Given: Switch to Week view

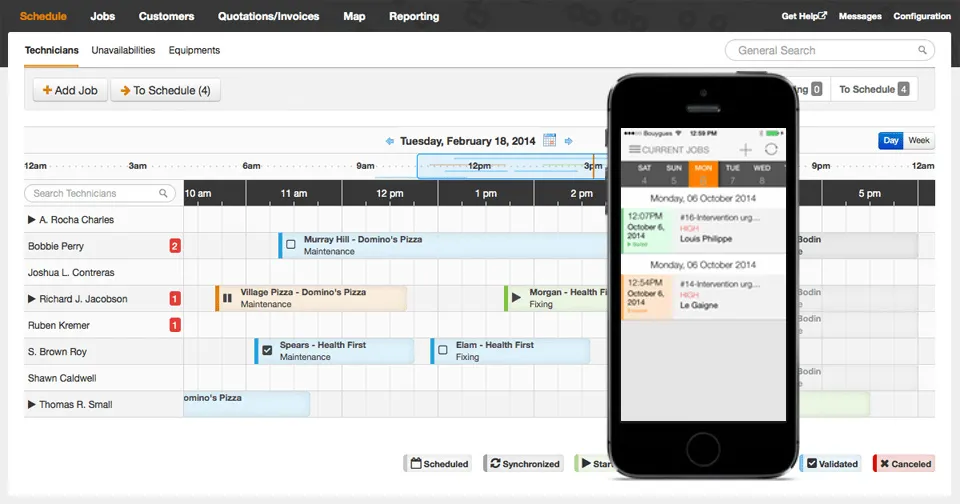Looking at the screenshot, I should pyautogui.click(x=918, y=140).
